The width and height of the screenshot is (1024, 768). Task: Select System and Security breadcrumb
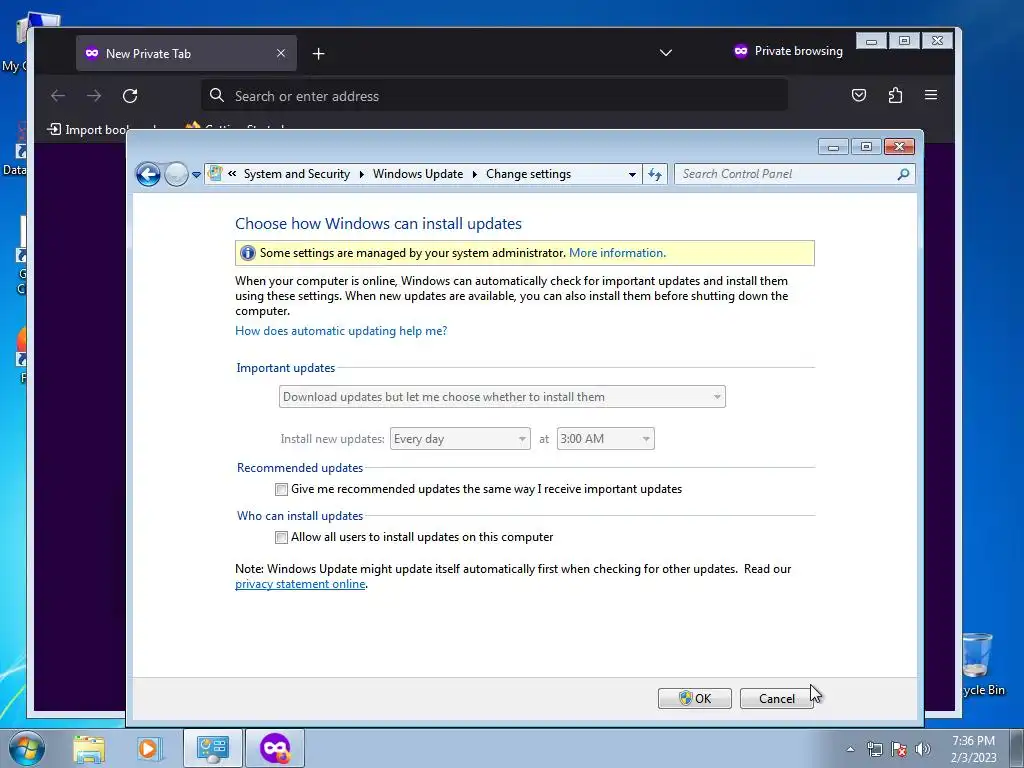pos(296,174)
